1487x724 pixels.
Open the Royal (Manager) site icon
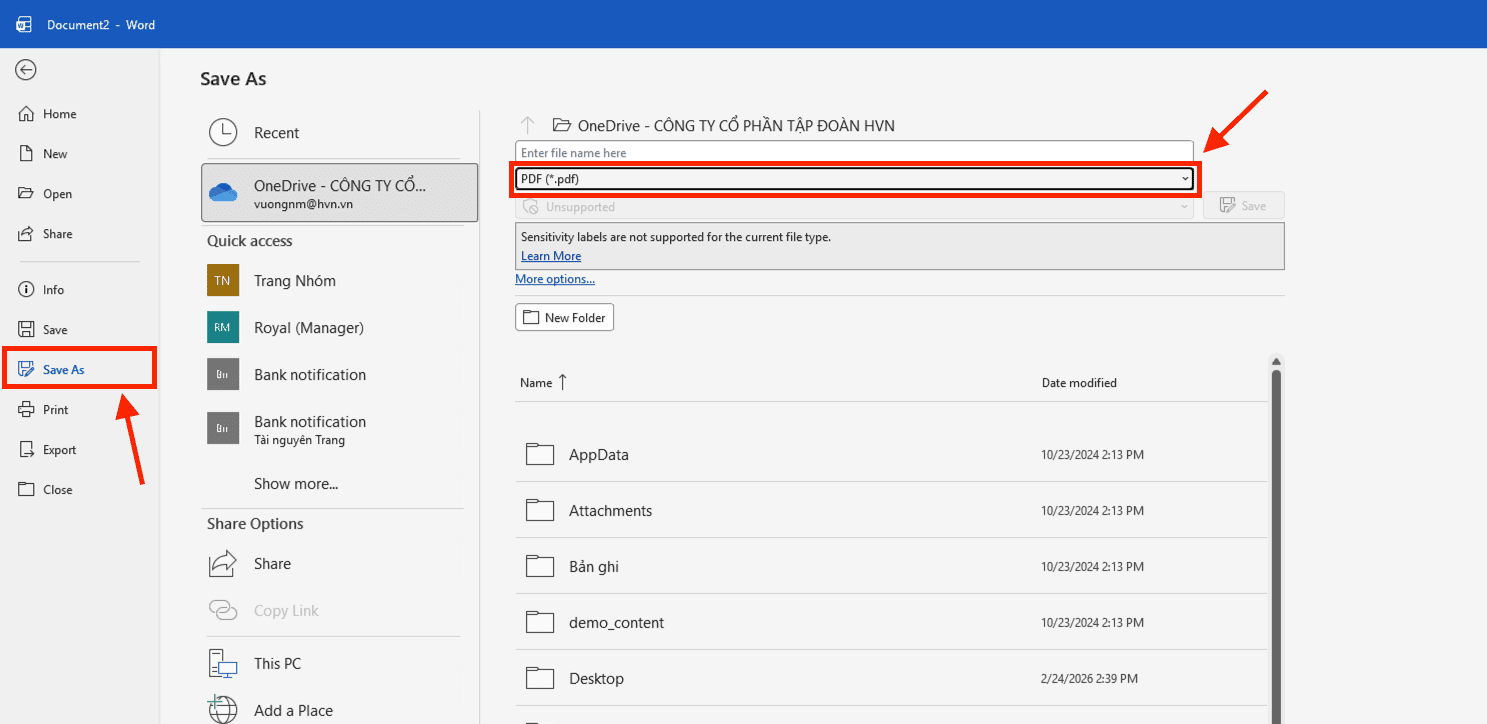pos(222,328)
